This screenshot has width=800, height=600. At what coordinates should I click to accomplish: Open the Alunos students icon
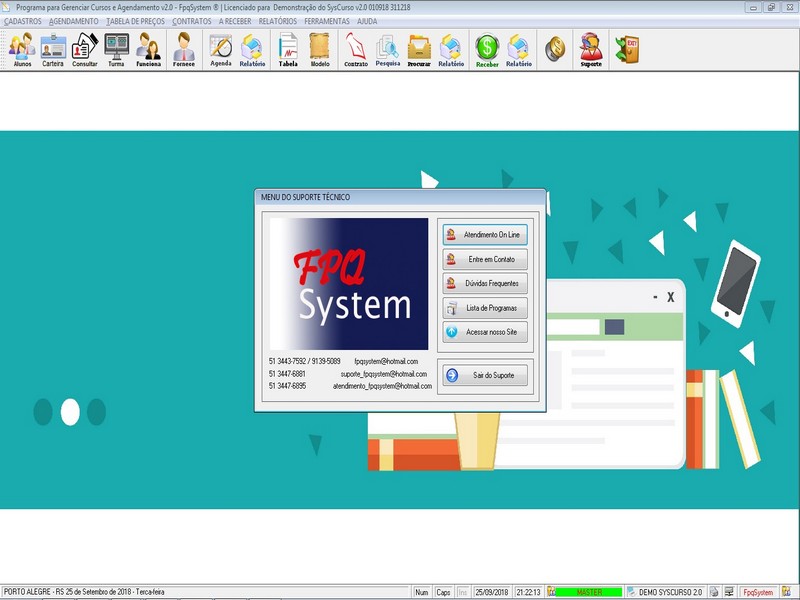(22, 50)
